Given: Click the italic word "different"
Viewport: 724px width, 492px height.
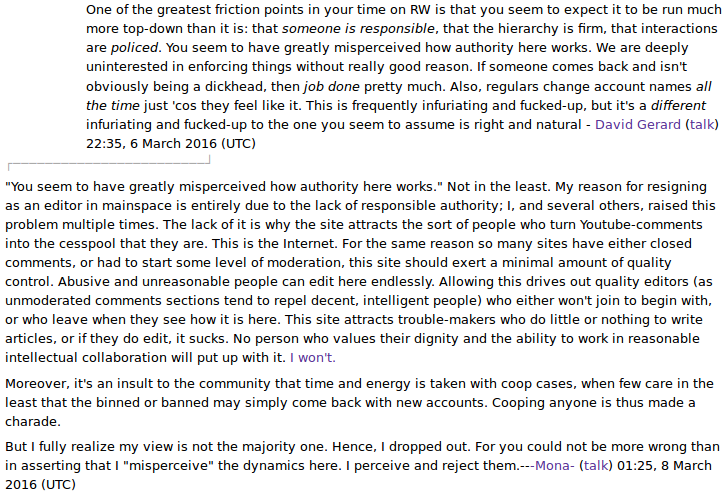Looking at the screenshot, I should [678, 106].
